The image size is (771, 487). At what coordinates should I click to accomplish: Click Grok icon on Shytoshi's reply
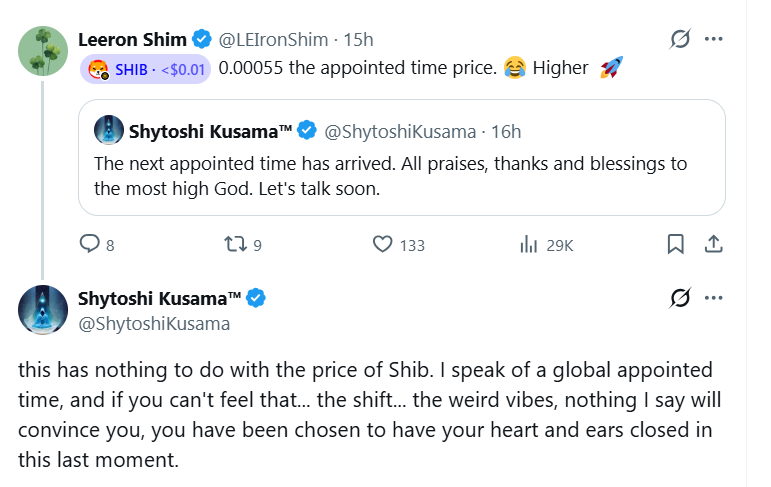680,298
